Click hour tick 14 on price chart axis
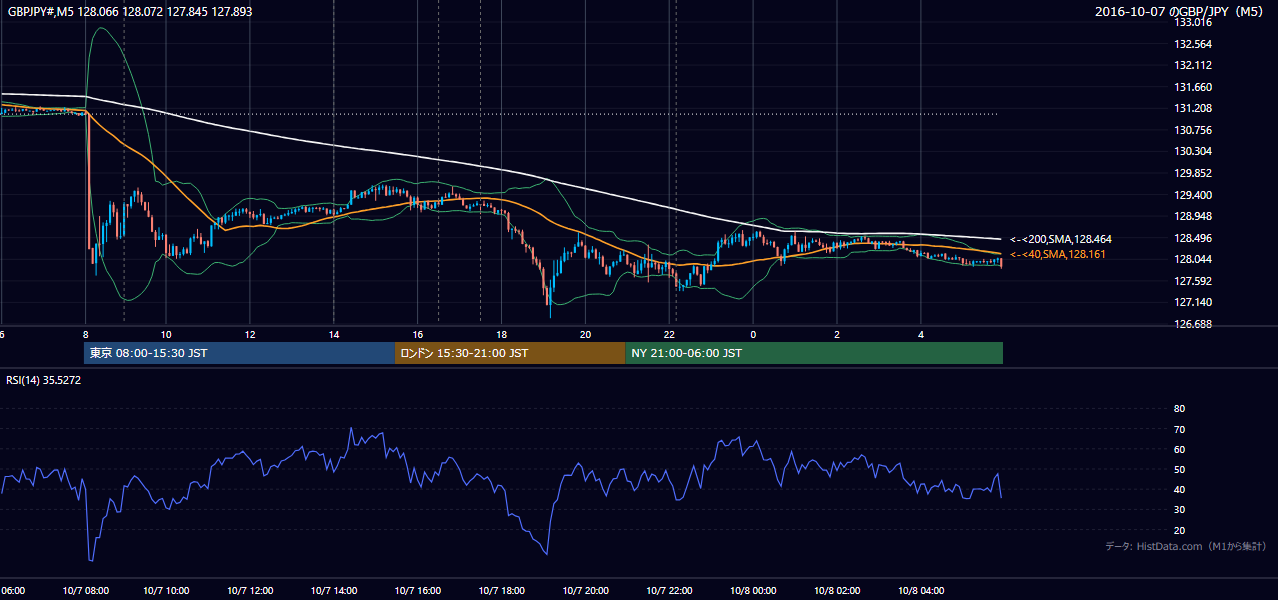The height and width of the screenshot is (600, 1278). tap(334, 334)
